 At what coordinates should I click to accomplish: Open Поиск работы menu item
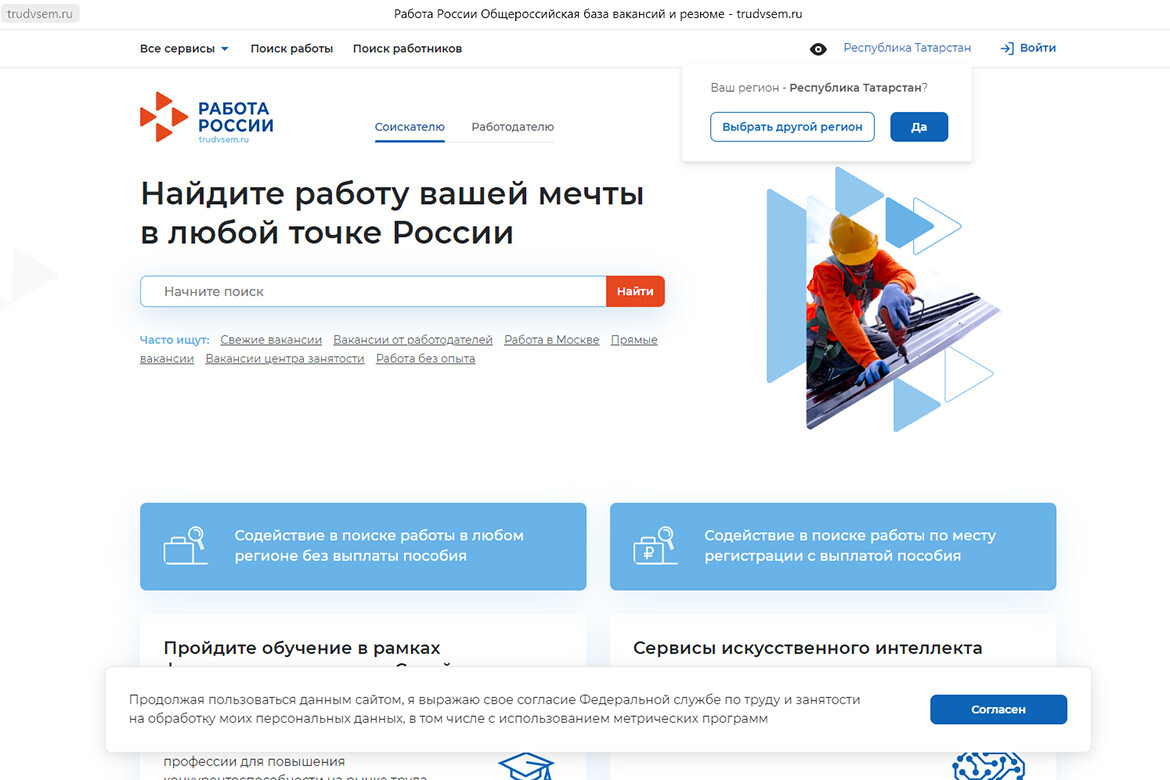point(291,49)
